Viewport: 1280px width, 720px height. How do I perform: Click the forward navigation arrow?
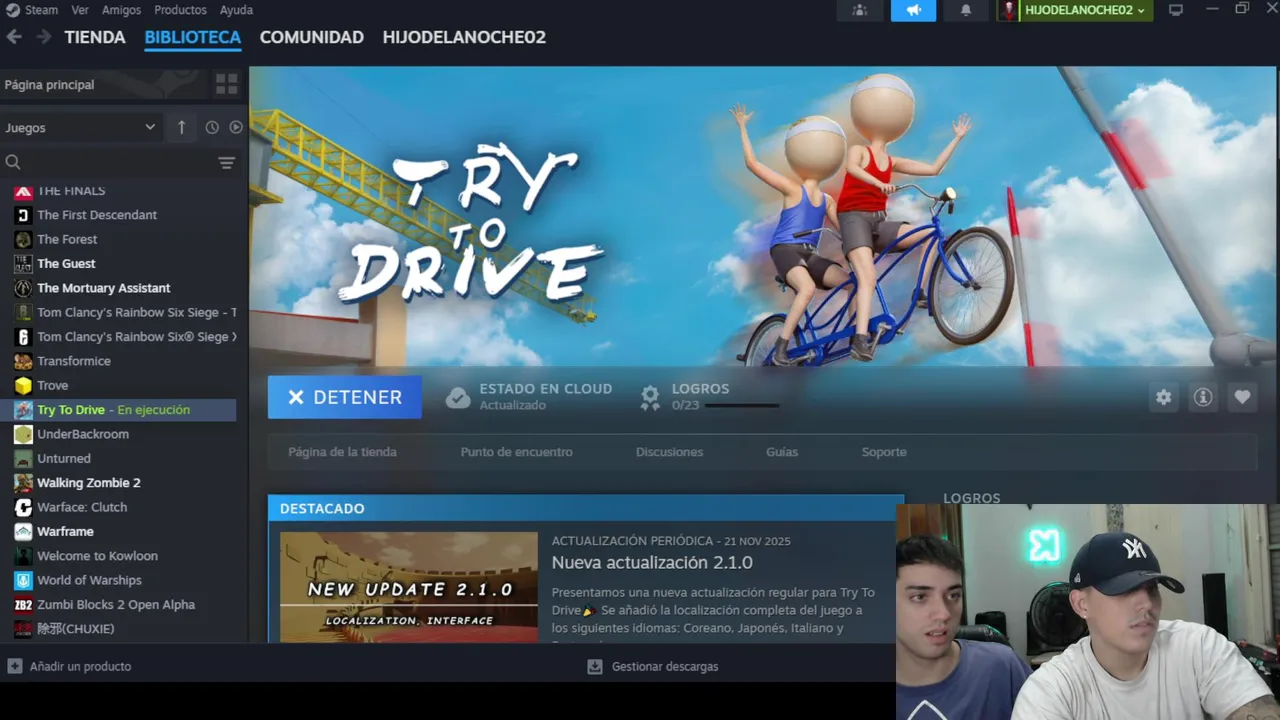click(x=43, y=37)
